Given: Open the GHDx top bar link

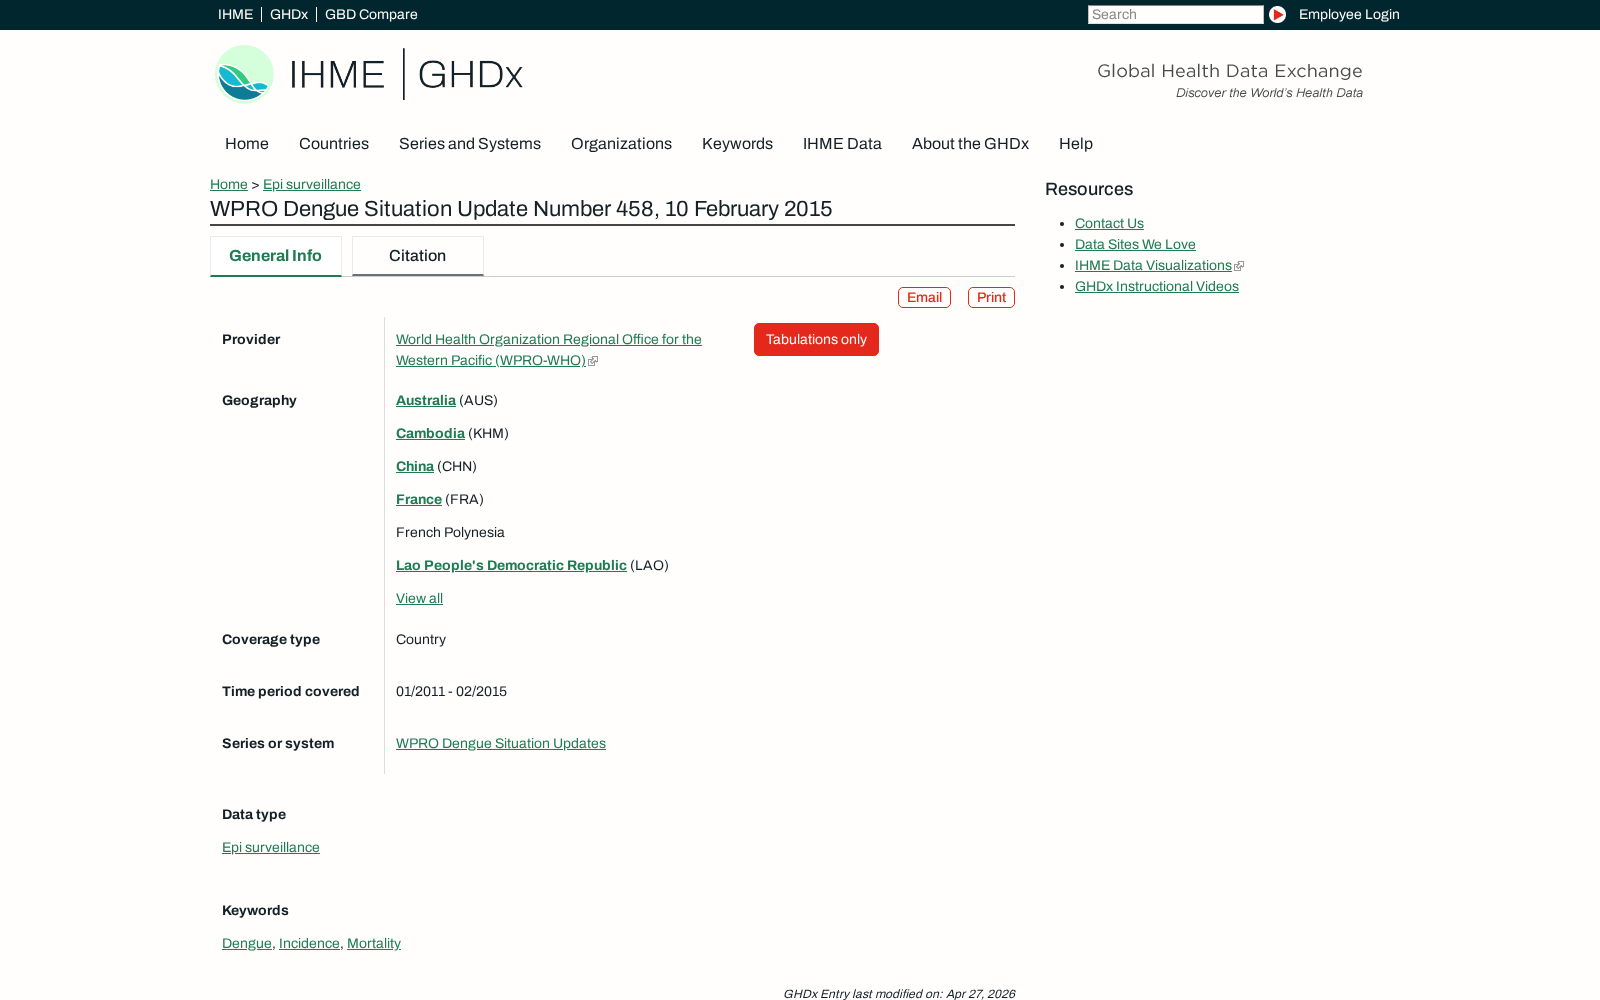Looking at the screenshot, I should pyautogui.click(x=289, y=14).
